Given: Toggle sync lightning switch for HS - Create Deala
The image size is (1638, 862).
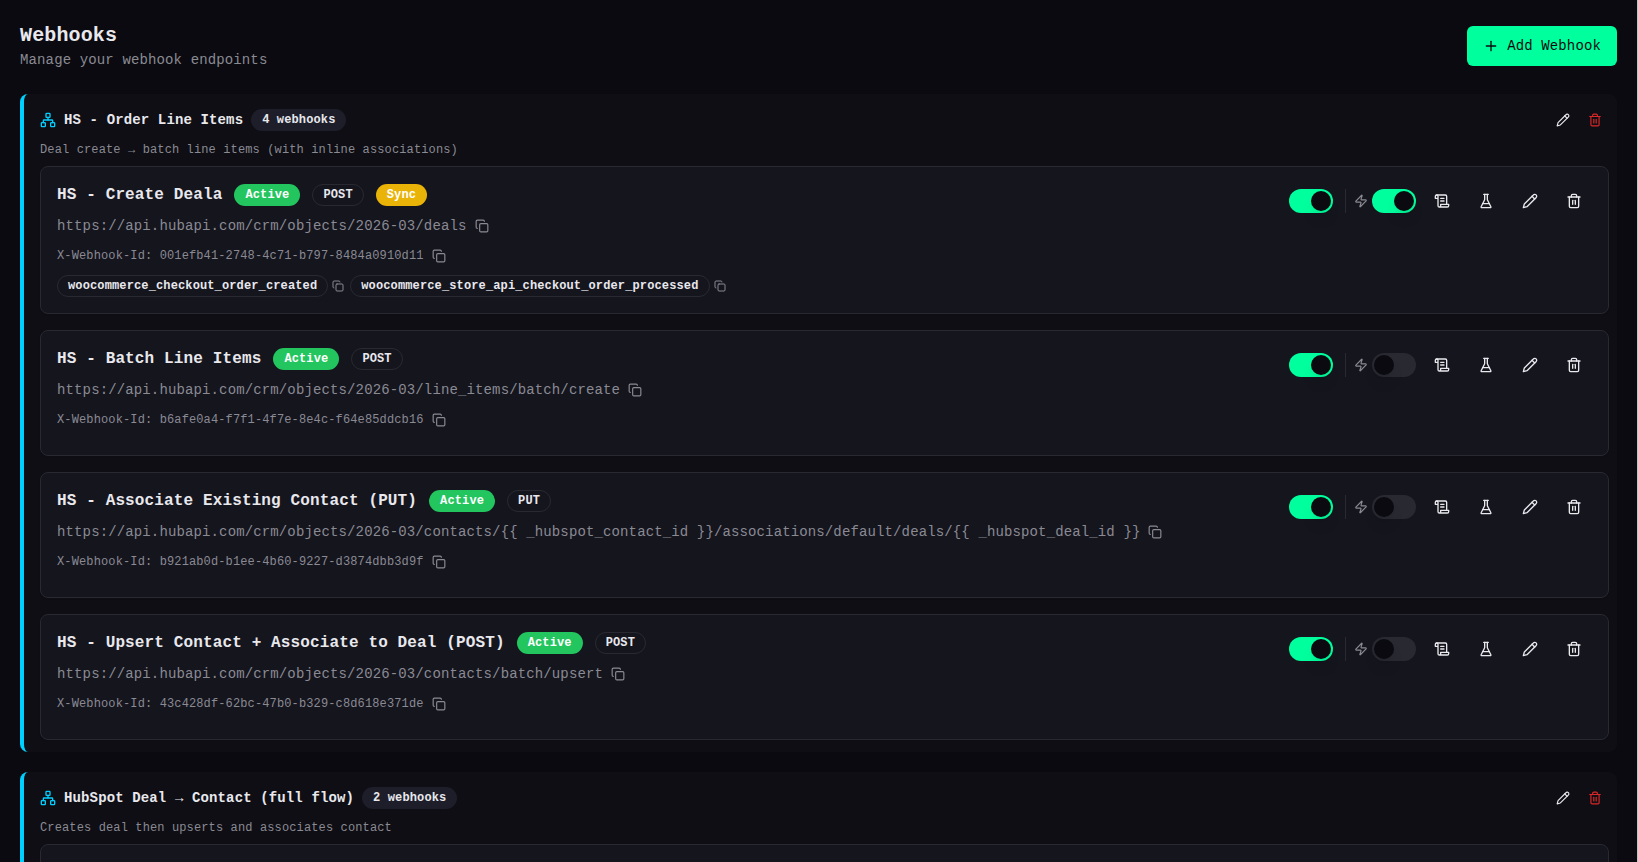Looking at the screenshot, I should point(1394,201).
